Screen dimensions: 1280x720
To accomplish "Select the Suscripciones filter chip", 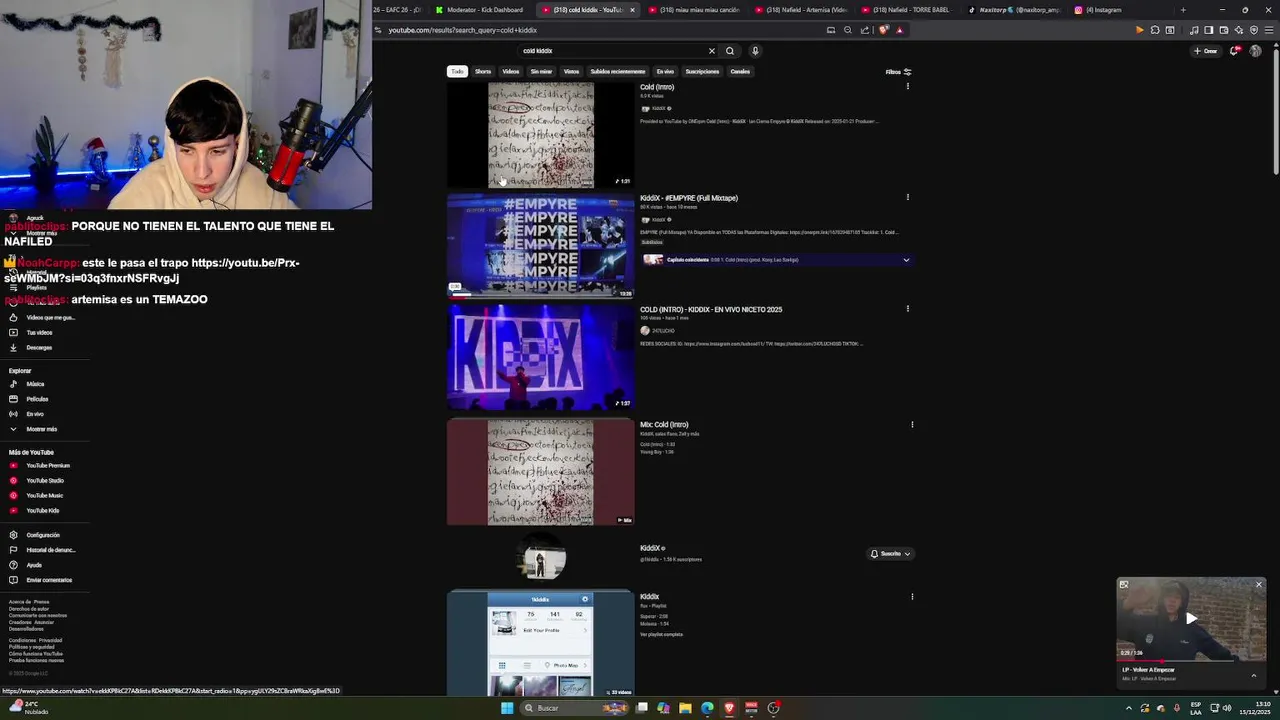I will click(x=702, y=72).
